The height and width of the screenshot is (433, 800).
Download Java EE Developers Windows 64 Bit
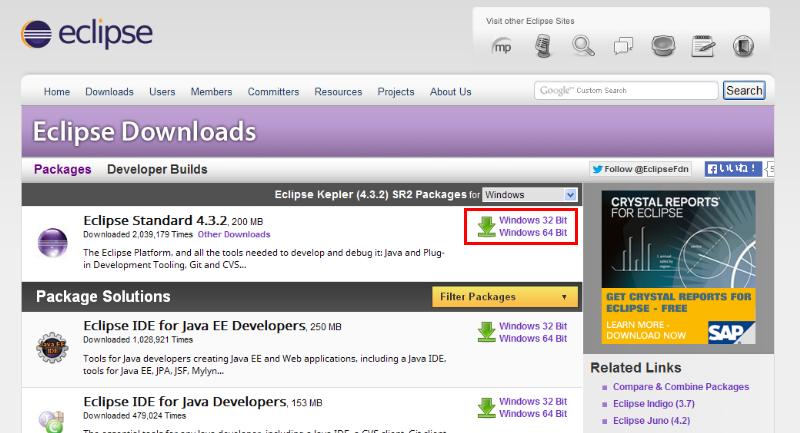[533, 339]
